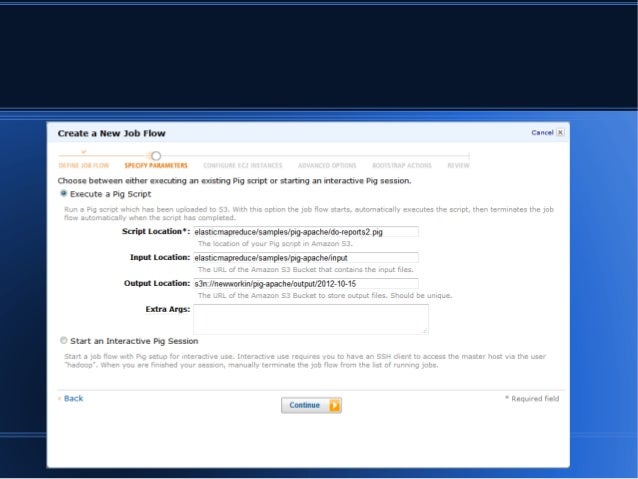Select Execute a Pig Script radio button
Image resolution: width=638 pixels, height=479 pixels.
click(63, 193)
